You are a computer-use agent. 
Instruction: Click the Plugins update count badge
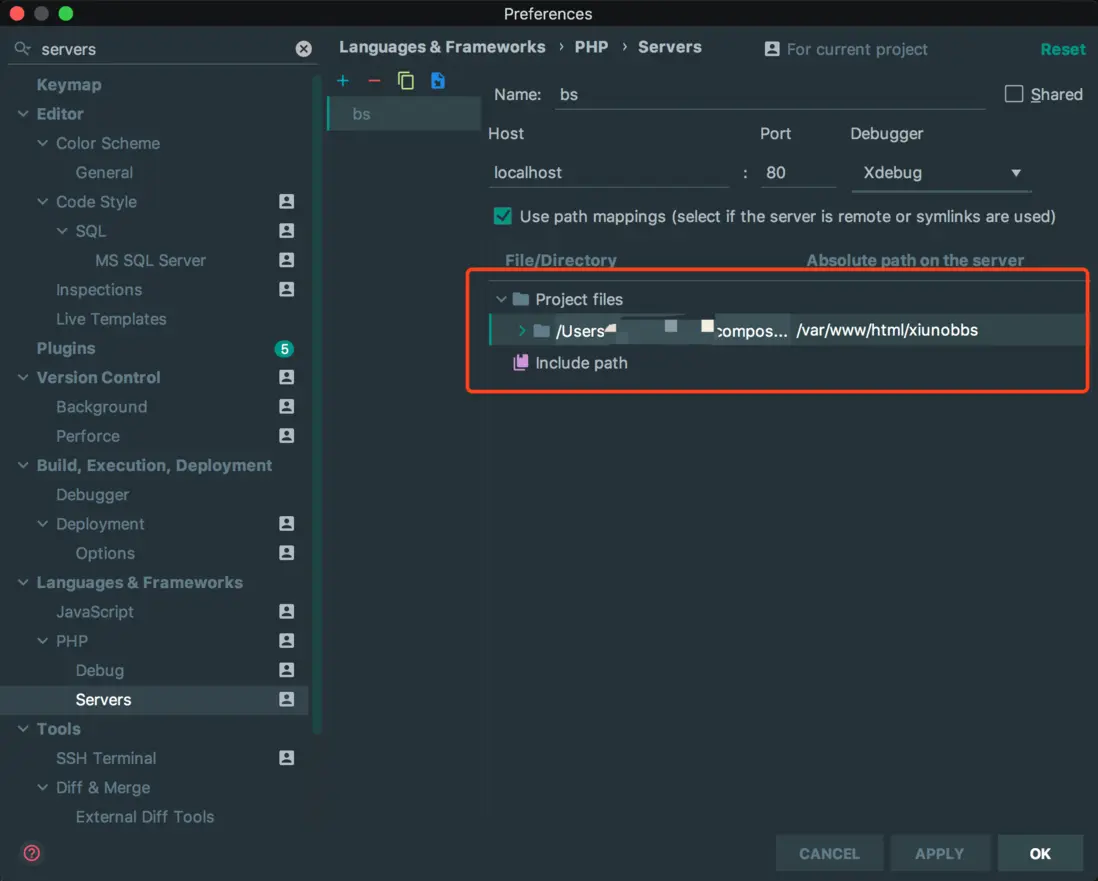point(285,349)
